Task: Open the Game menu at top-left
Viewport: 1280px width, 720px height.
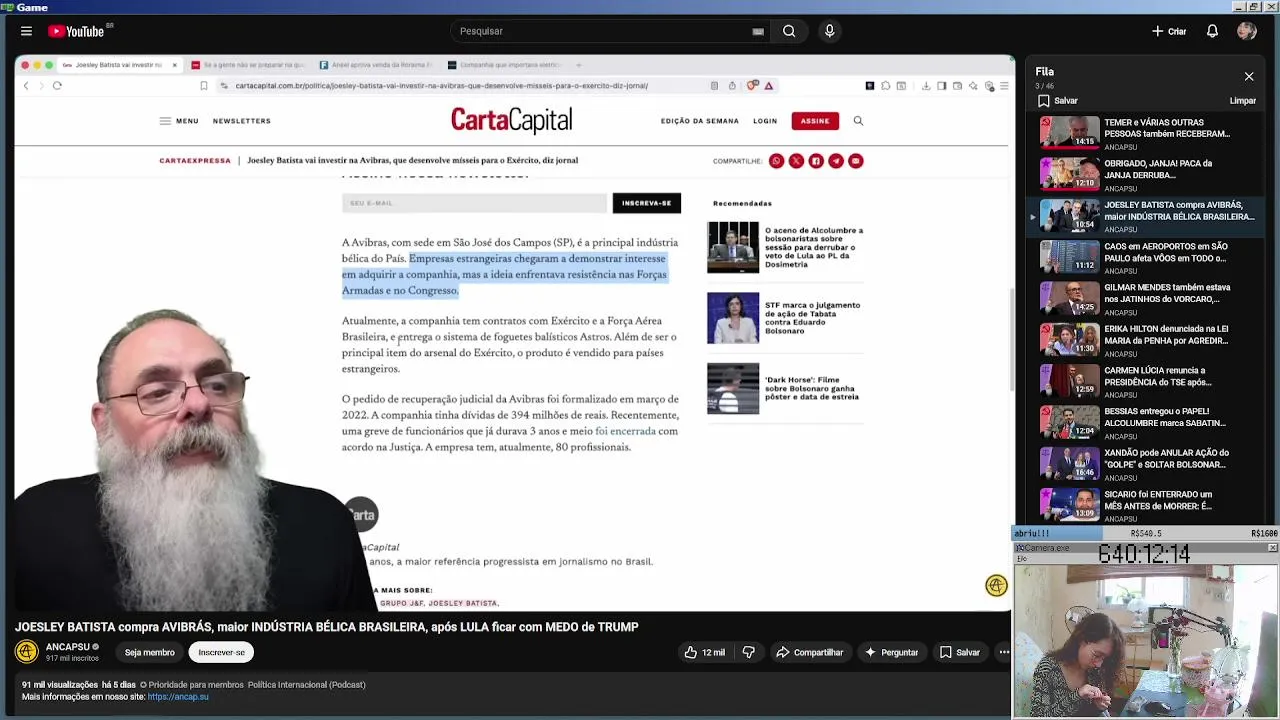Action: point(23,7)
